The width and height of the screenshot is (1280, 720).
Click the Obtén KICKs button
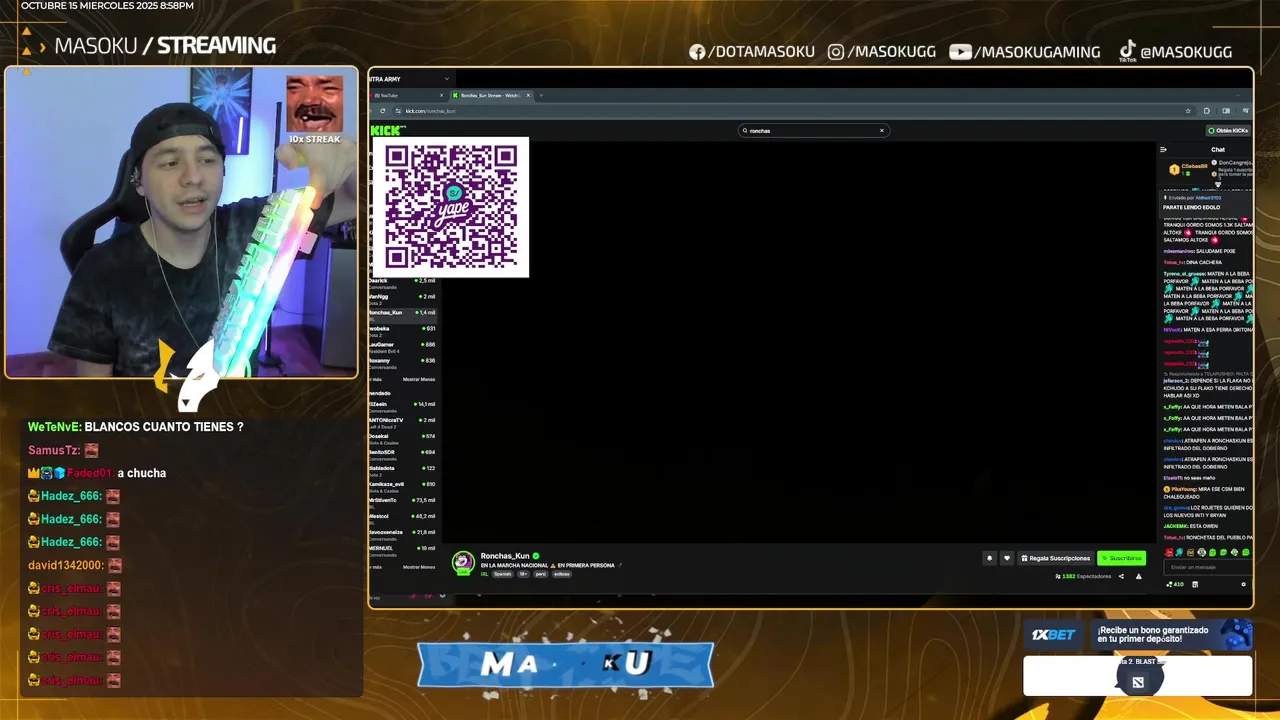coord(1228,130)
